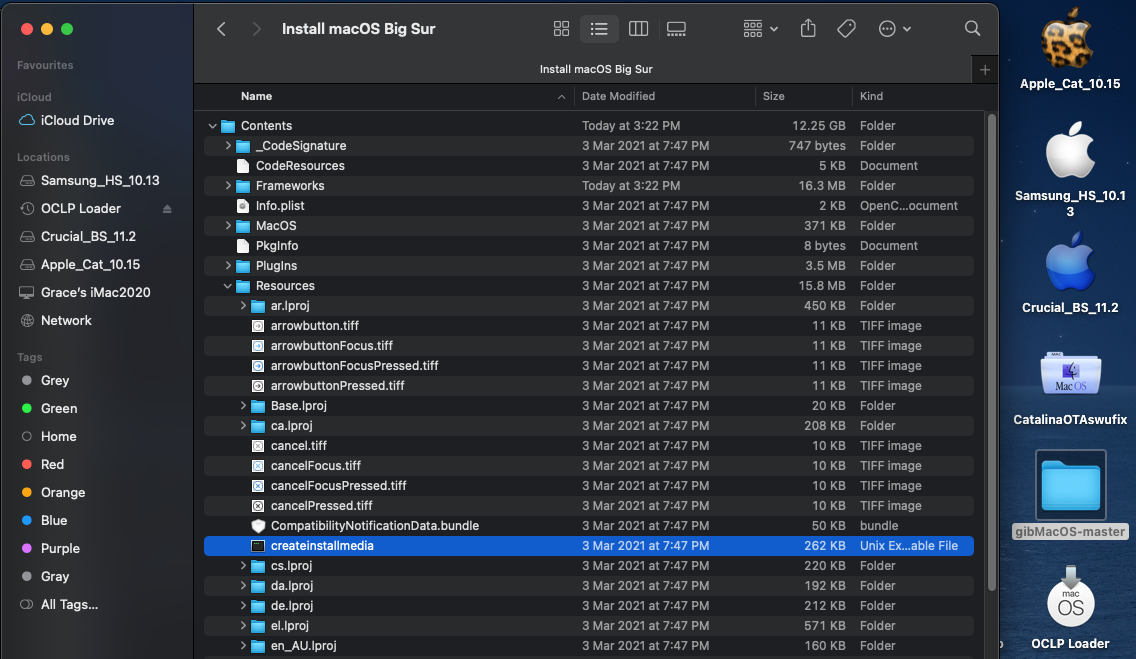This screenshot has height=659, width=1136.
Task: Expand the Base.lproj folder
Action: tap(243, 406)
